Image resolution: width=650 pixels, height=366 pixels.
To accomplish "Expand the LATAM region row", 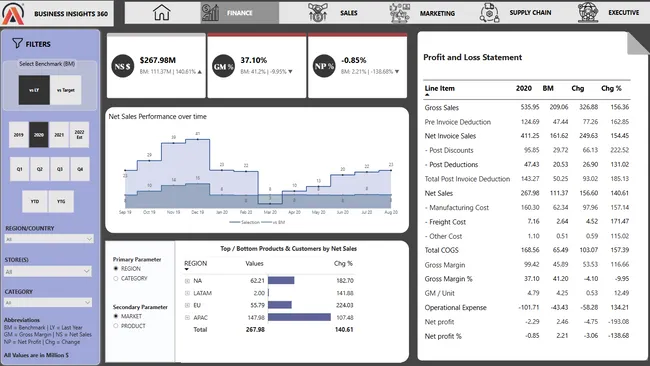I will pos(187,293).
